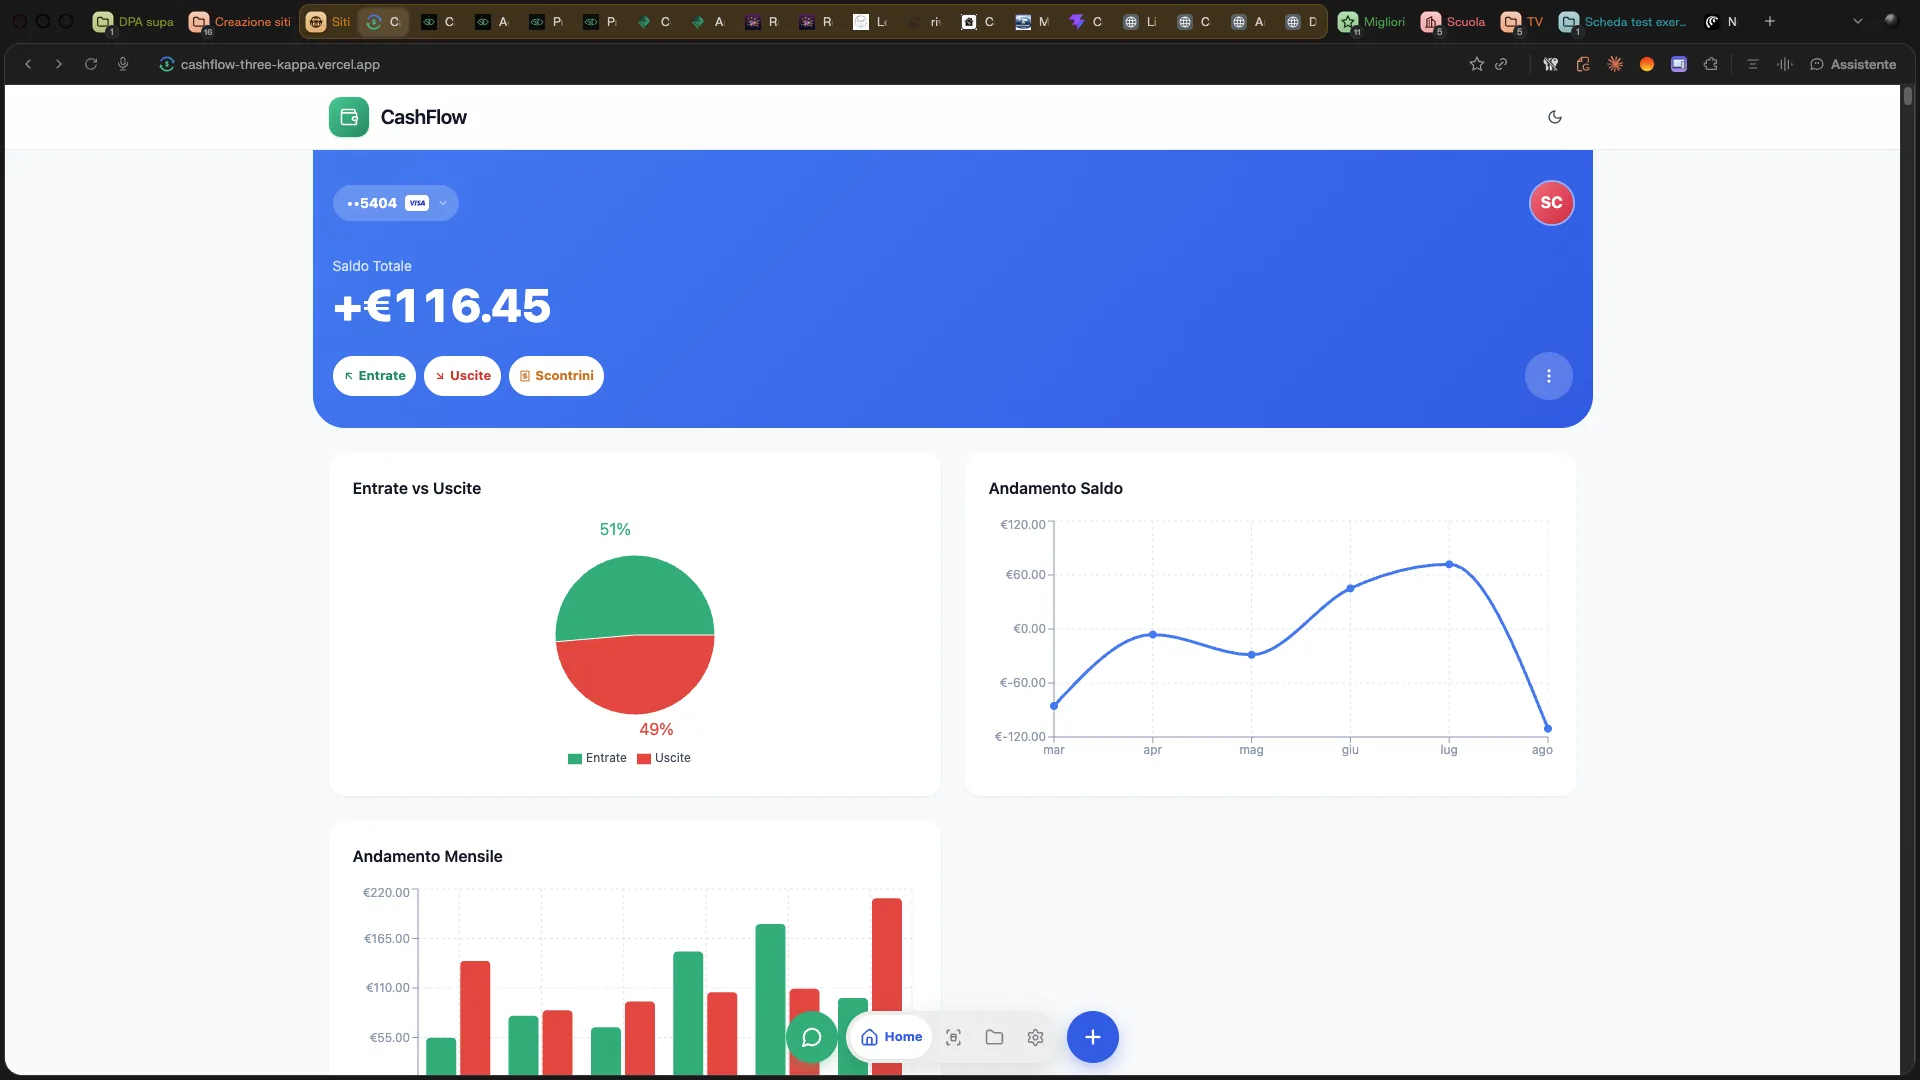Click the microphone icon in address bar
1920x1080 pixels.
123,64
